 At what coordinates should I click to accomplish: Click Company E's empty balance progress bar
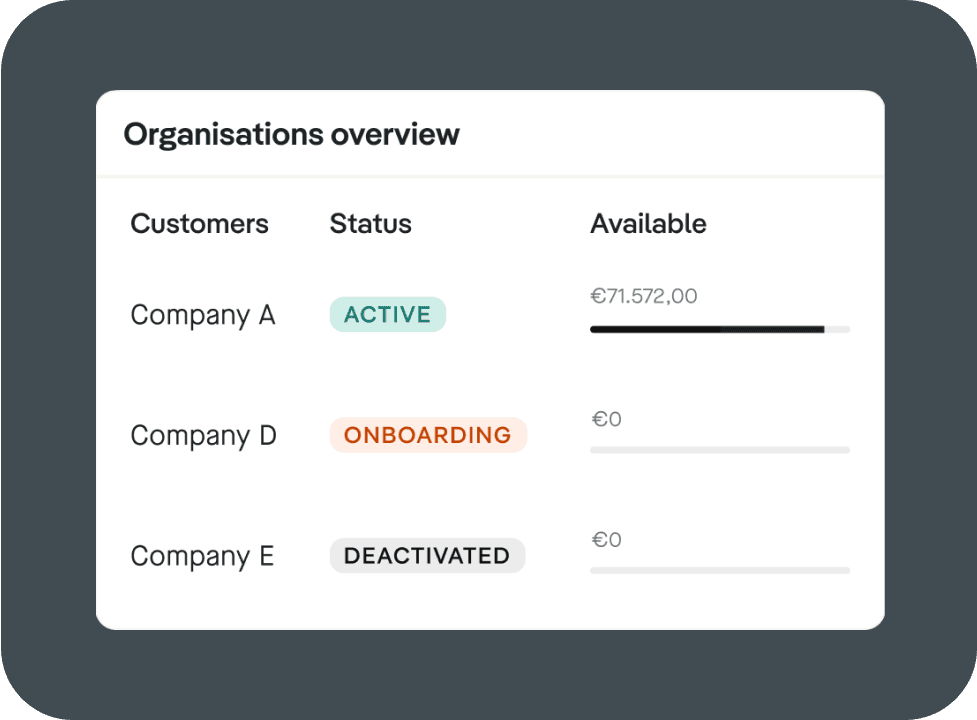720,570
